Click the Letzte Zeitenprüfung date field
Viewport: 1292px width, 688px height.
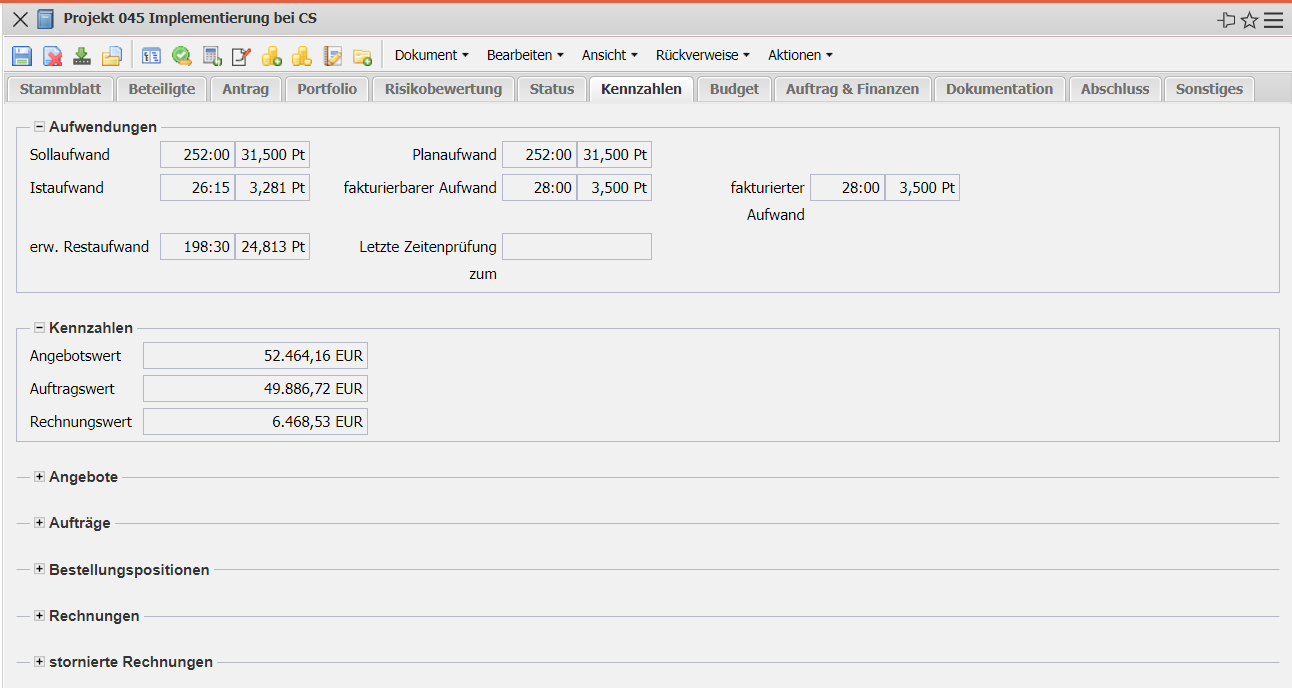pyautogui.click(x=576, y=247)
